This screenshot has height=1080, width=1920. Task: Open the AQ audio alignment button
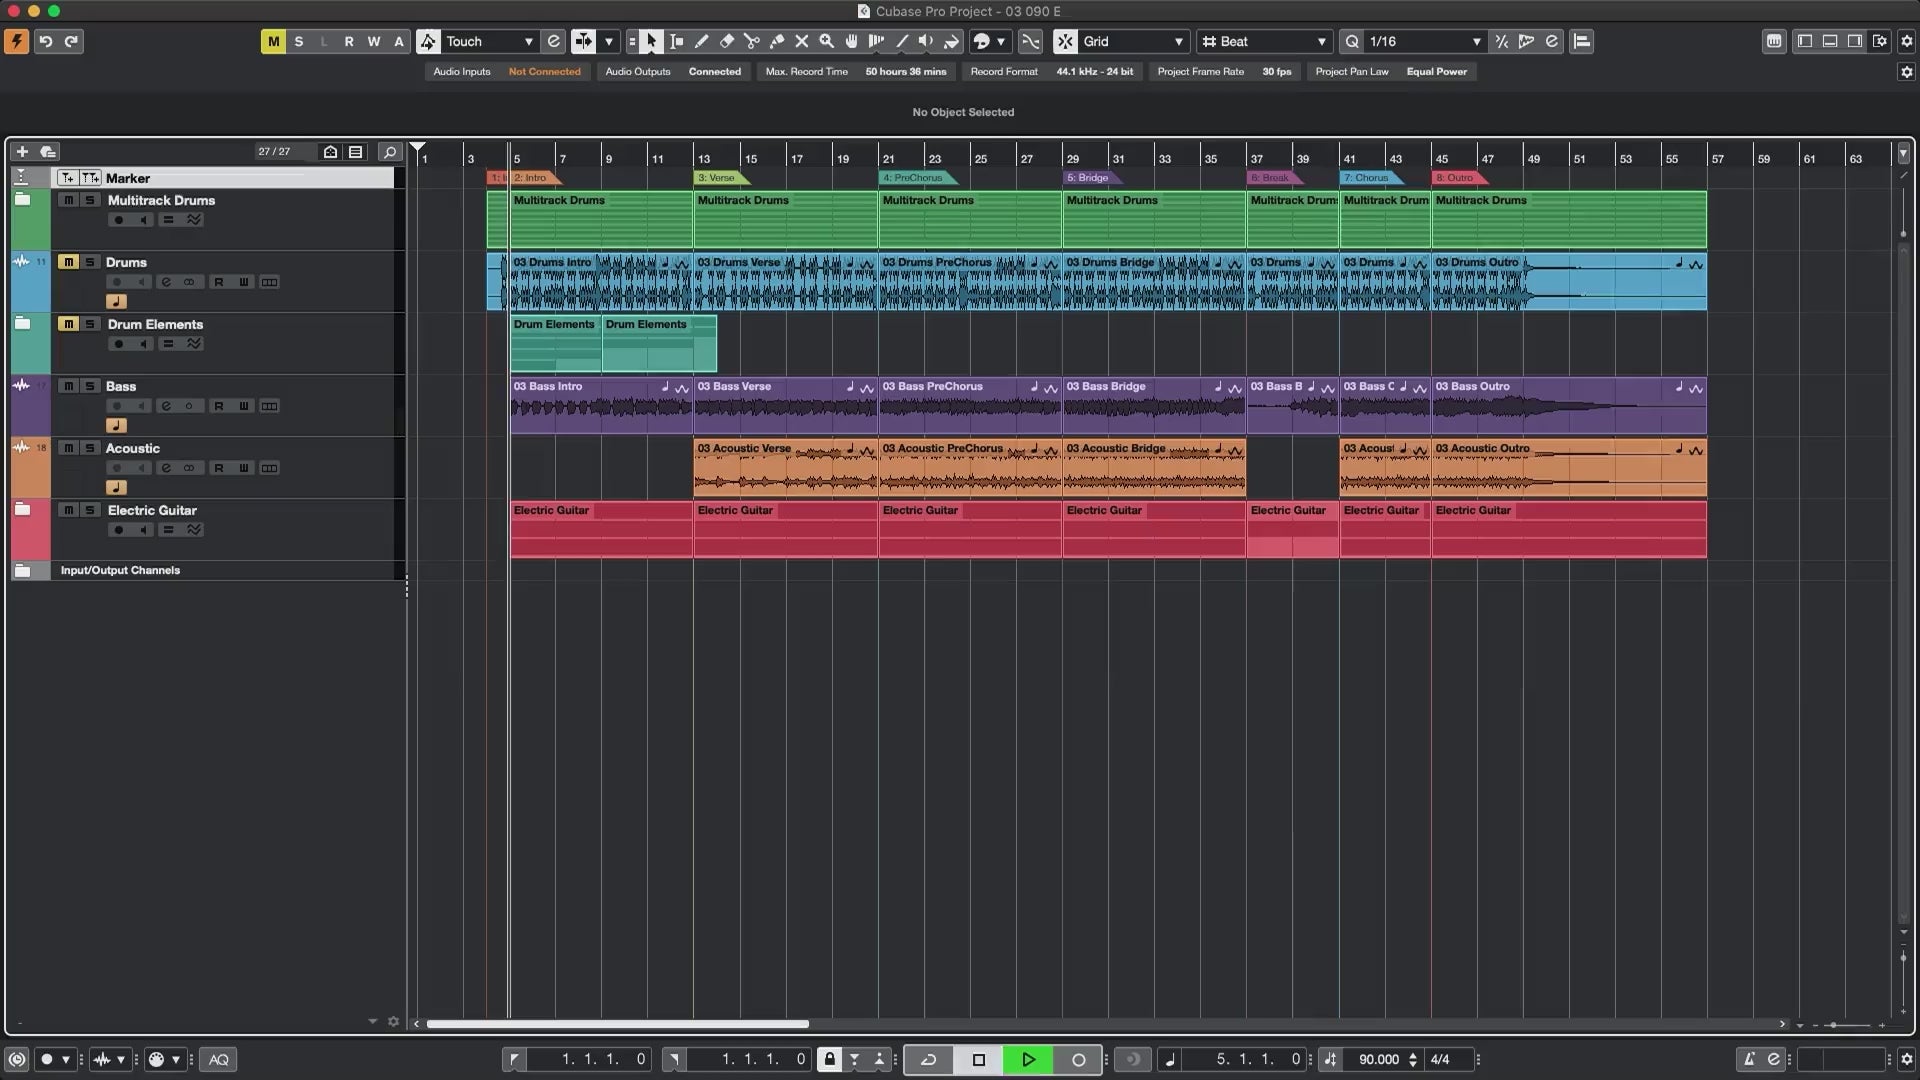pos(218,1059)
